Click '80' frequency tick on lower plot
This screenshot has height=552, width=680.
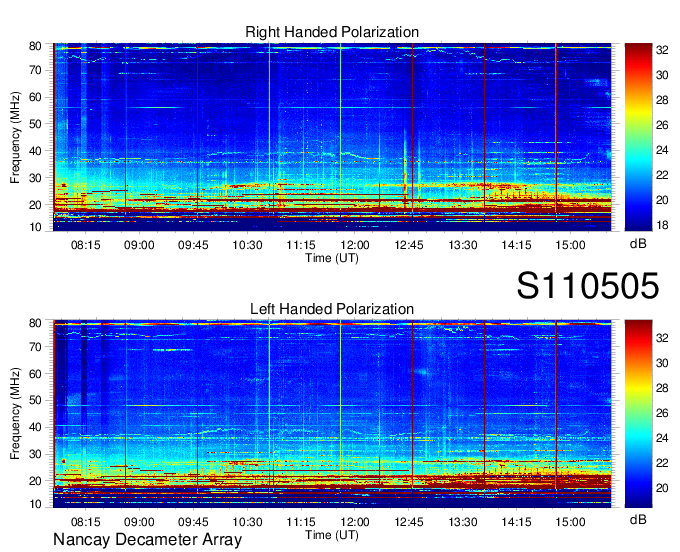[35, 323]
